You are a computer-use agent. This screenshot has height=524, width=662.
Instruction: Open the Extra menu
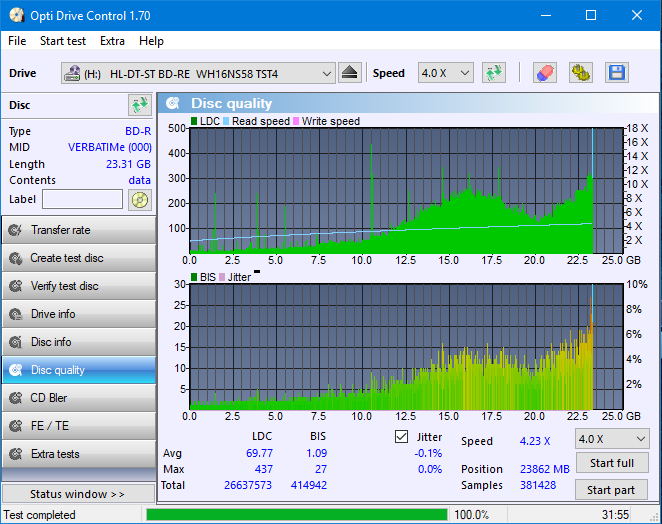(112, 41)
